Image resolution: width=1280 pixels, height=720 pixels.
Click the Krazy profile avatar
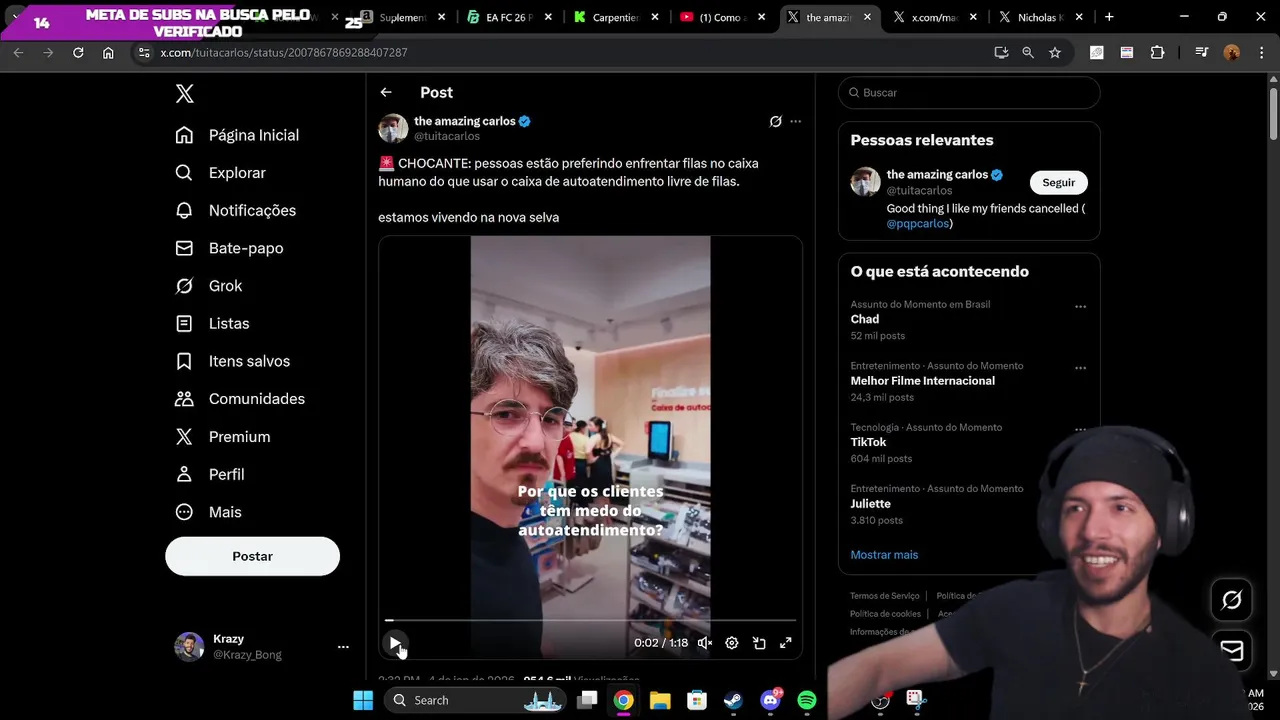(x=189, y=647)
